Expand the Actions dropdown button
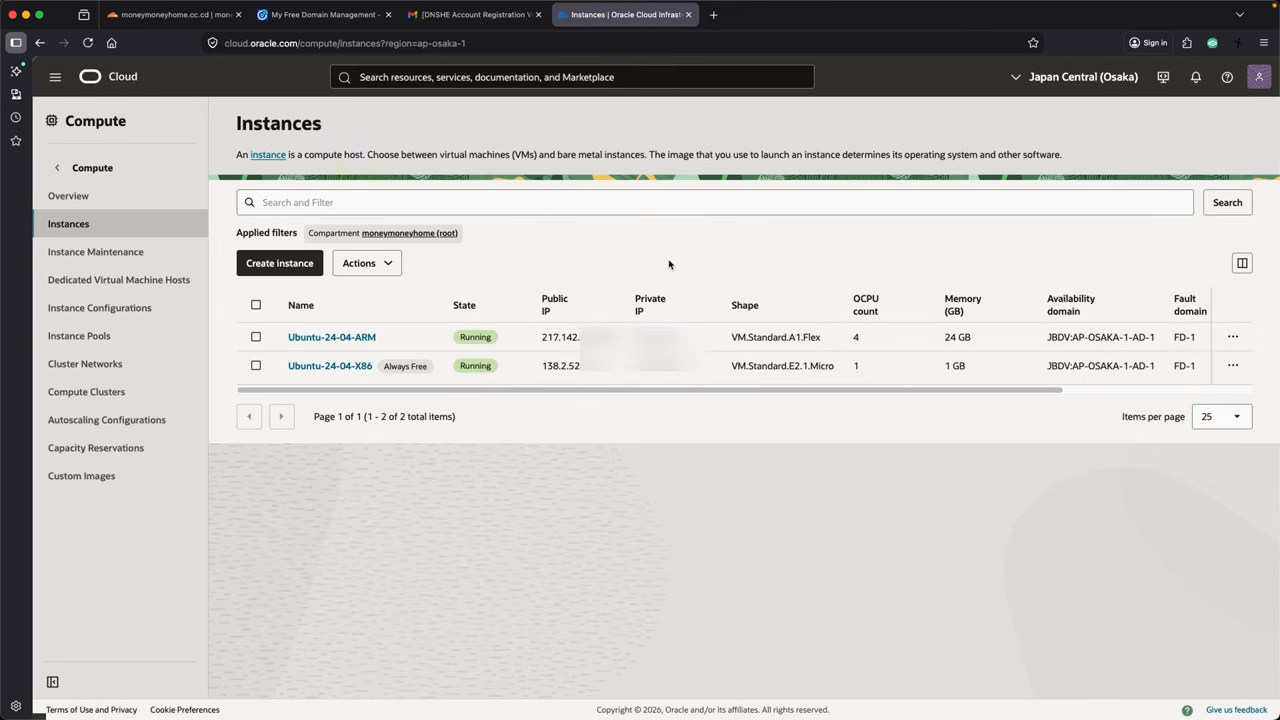Screen dimensions: 1280x720 [x=367, y=263]
